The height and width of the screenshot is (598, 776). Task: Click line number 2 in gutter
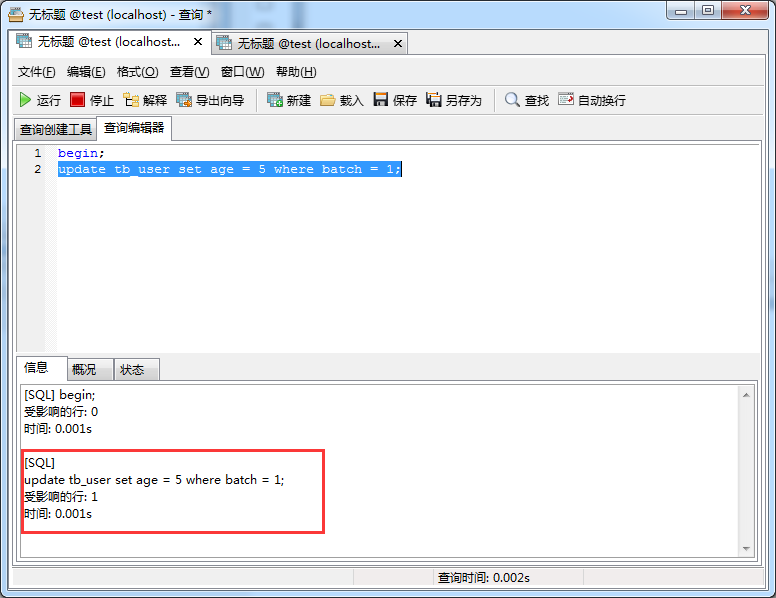(x=38, y=169)
